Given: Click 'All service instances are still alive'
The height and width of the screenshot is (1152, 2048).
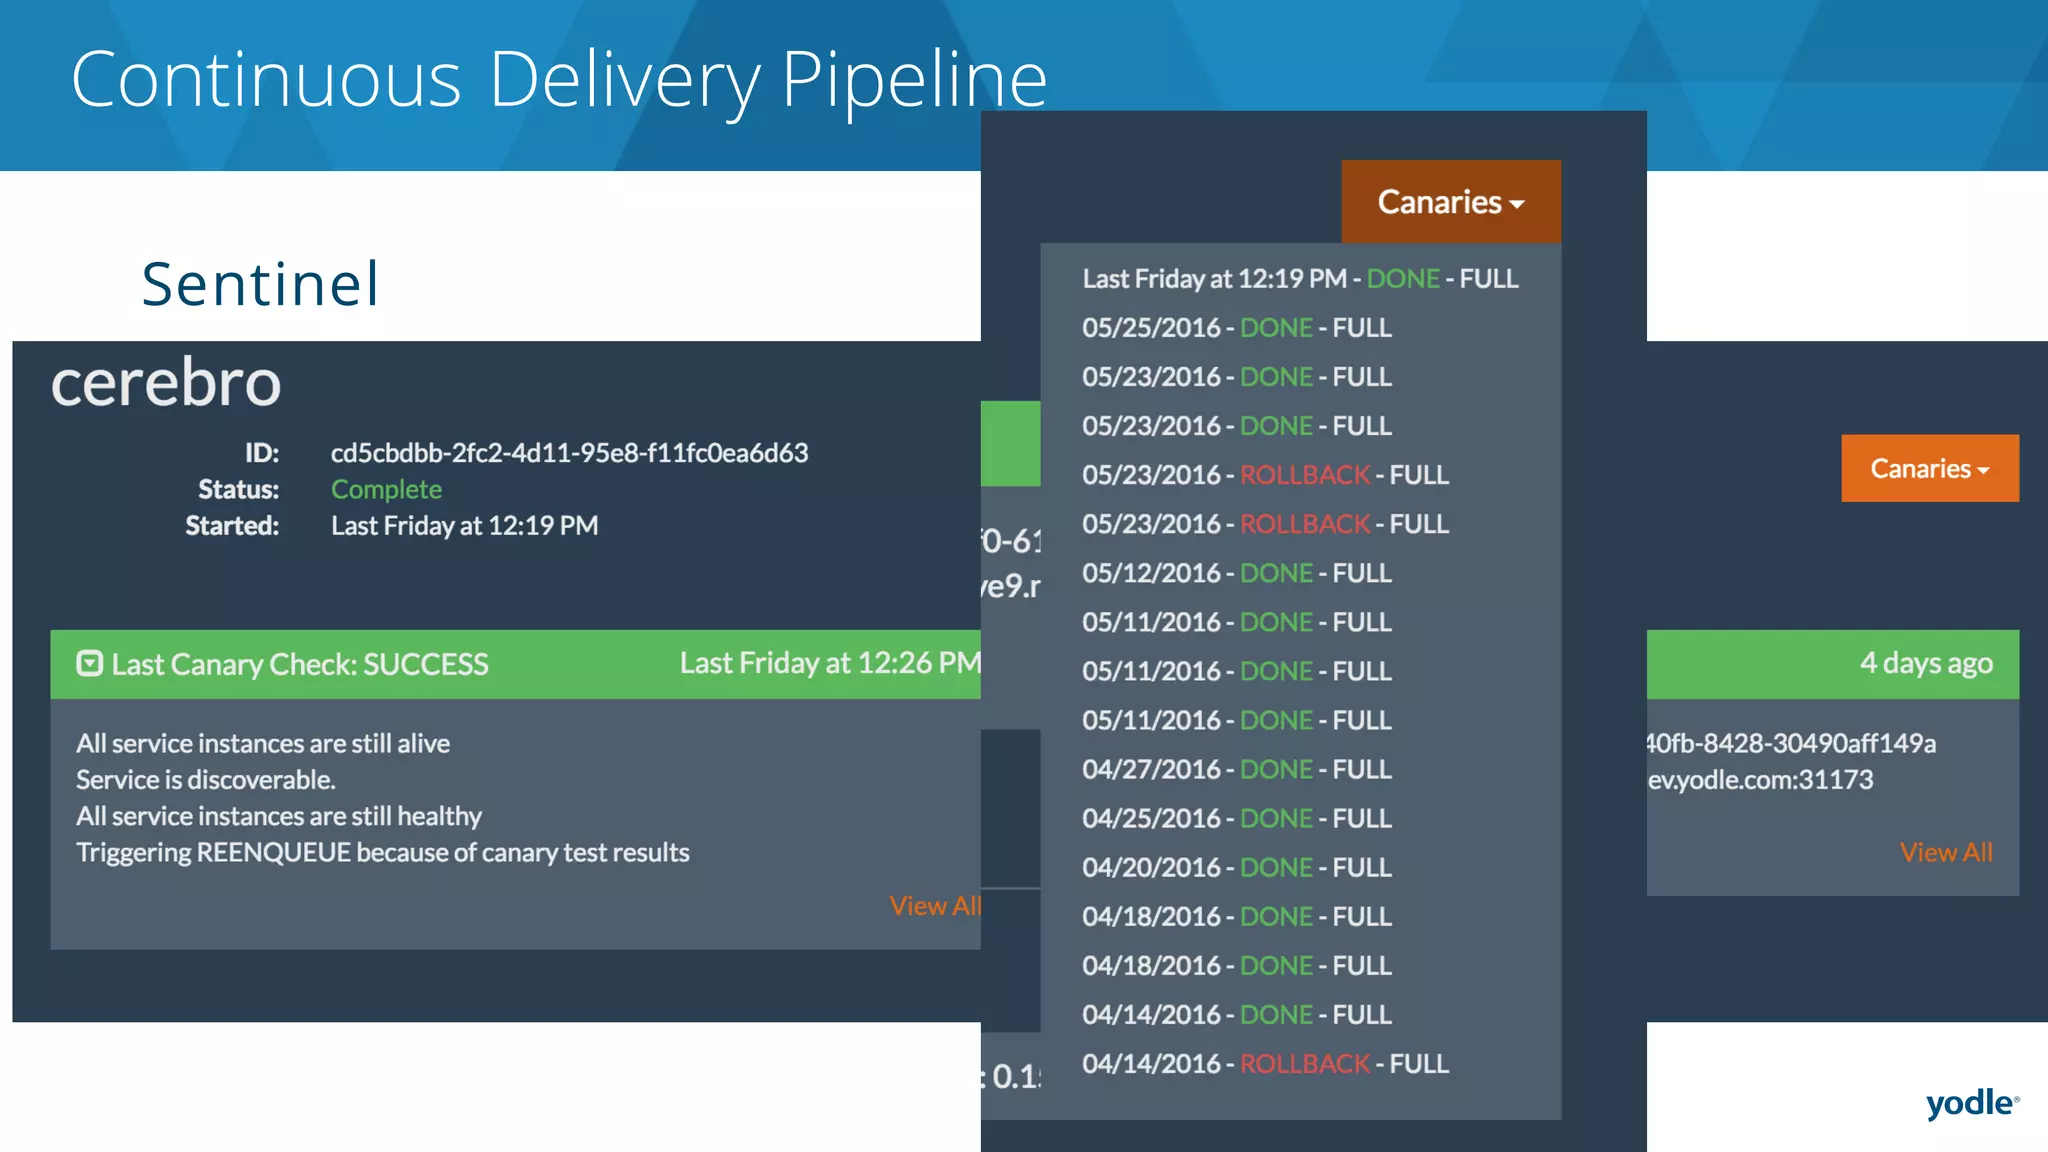Looking at the screenshot, I should 263,743.
